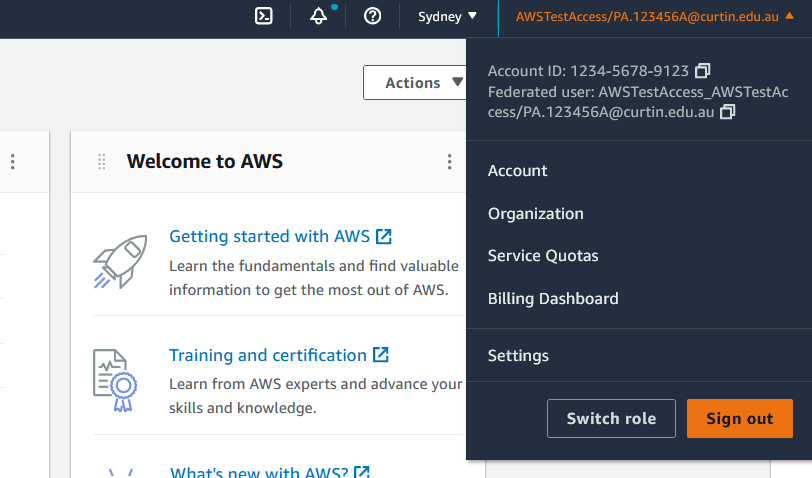Screen dimensions: 812x478
Task: Click the Sign out button
Action: tap(740, 418)
